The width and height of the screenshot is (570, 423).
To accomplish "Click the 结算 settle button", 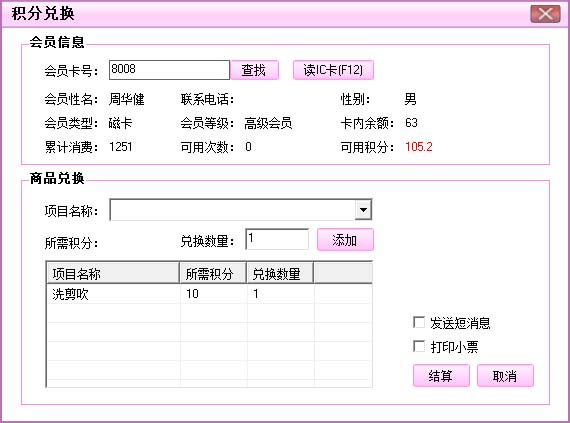I will pos(441,376).
